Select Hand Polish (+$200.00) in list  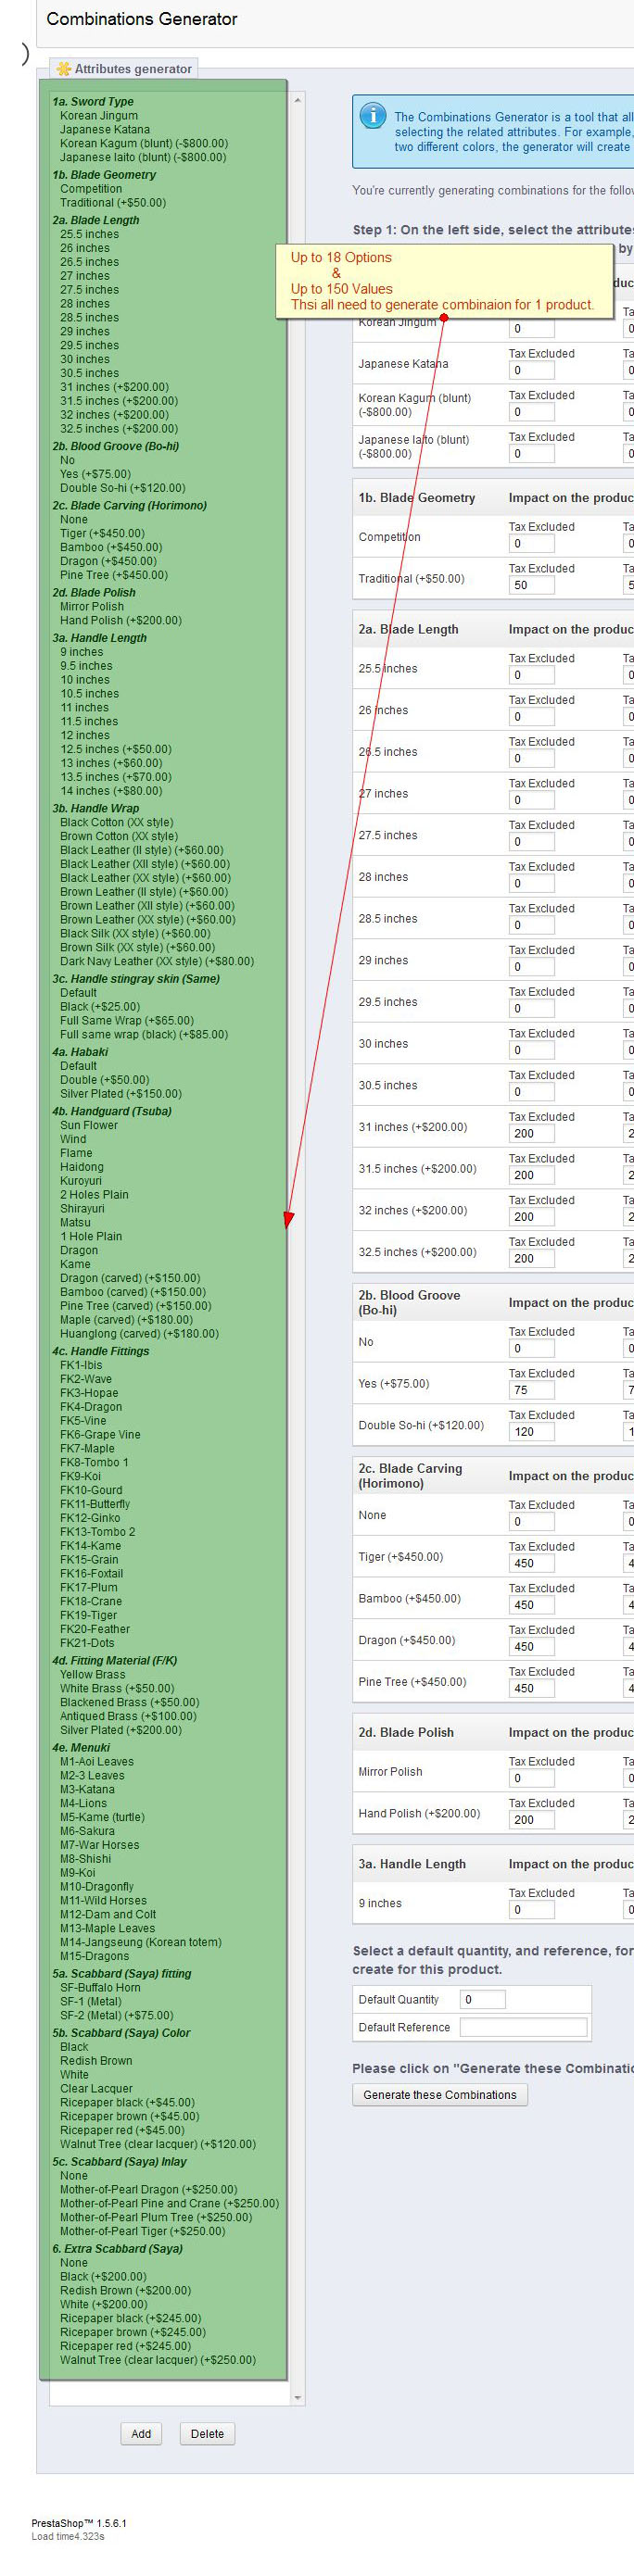pos(120,621)
